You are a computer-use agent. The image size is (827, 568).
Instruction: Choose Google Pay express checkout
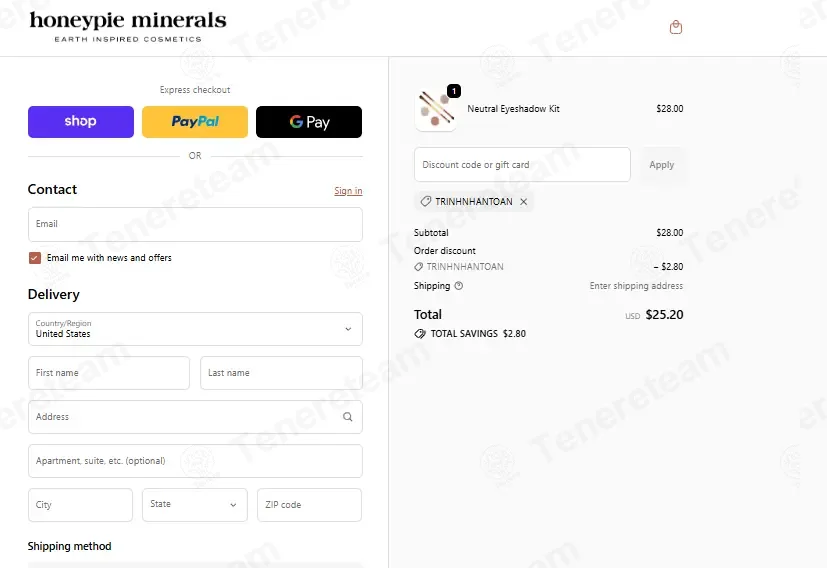click(309, 122)
